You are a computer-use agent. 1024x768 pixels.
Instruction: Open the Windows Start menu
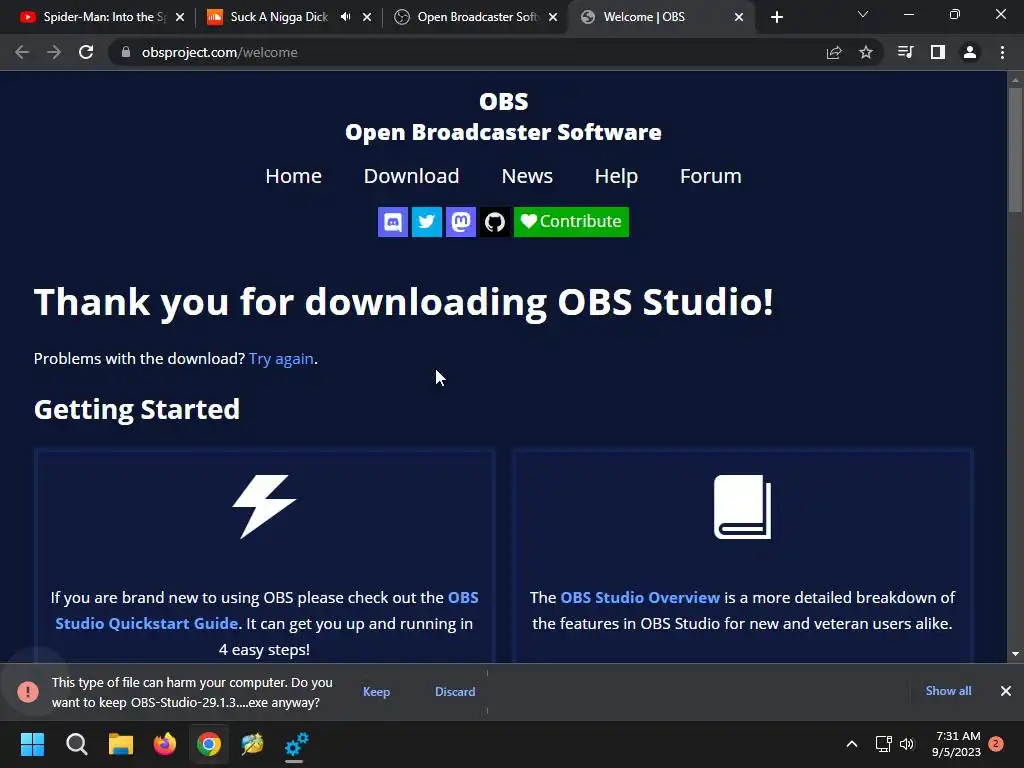33,744
